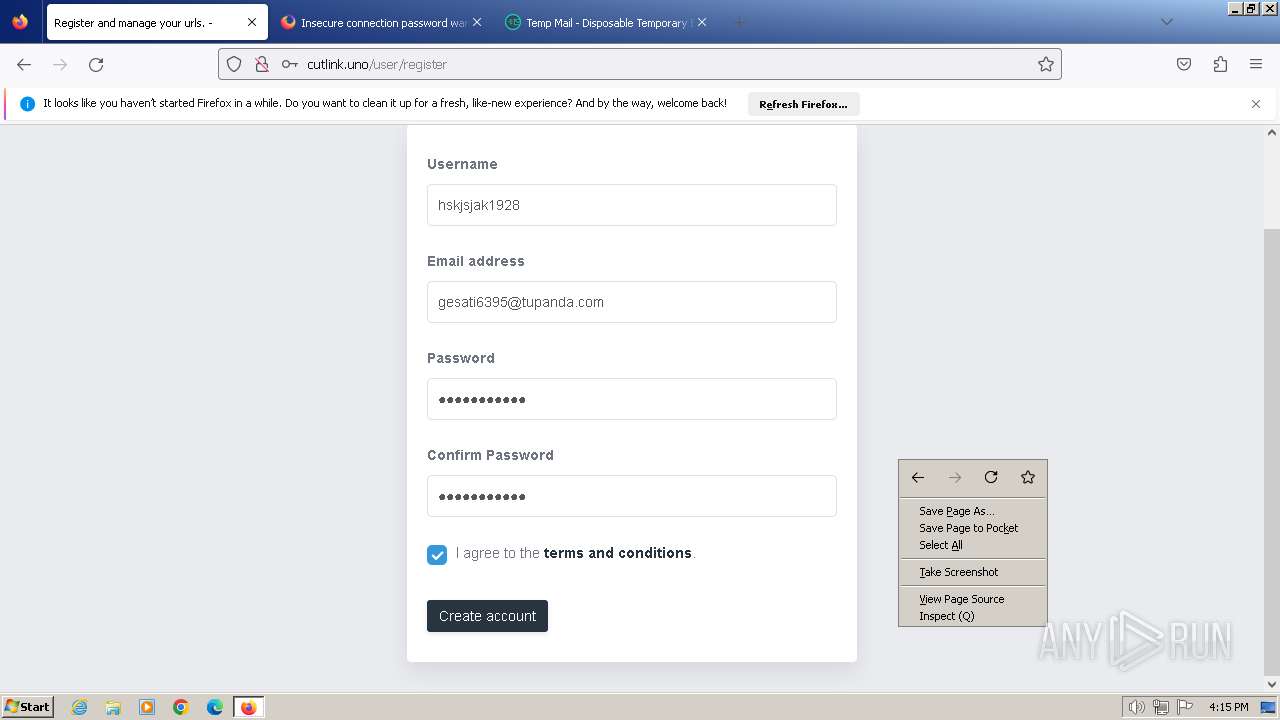Screen dimensions: 1280x720
Task: Click Bookmark star in context menu
Action: 1028,478
